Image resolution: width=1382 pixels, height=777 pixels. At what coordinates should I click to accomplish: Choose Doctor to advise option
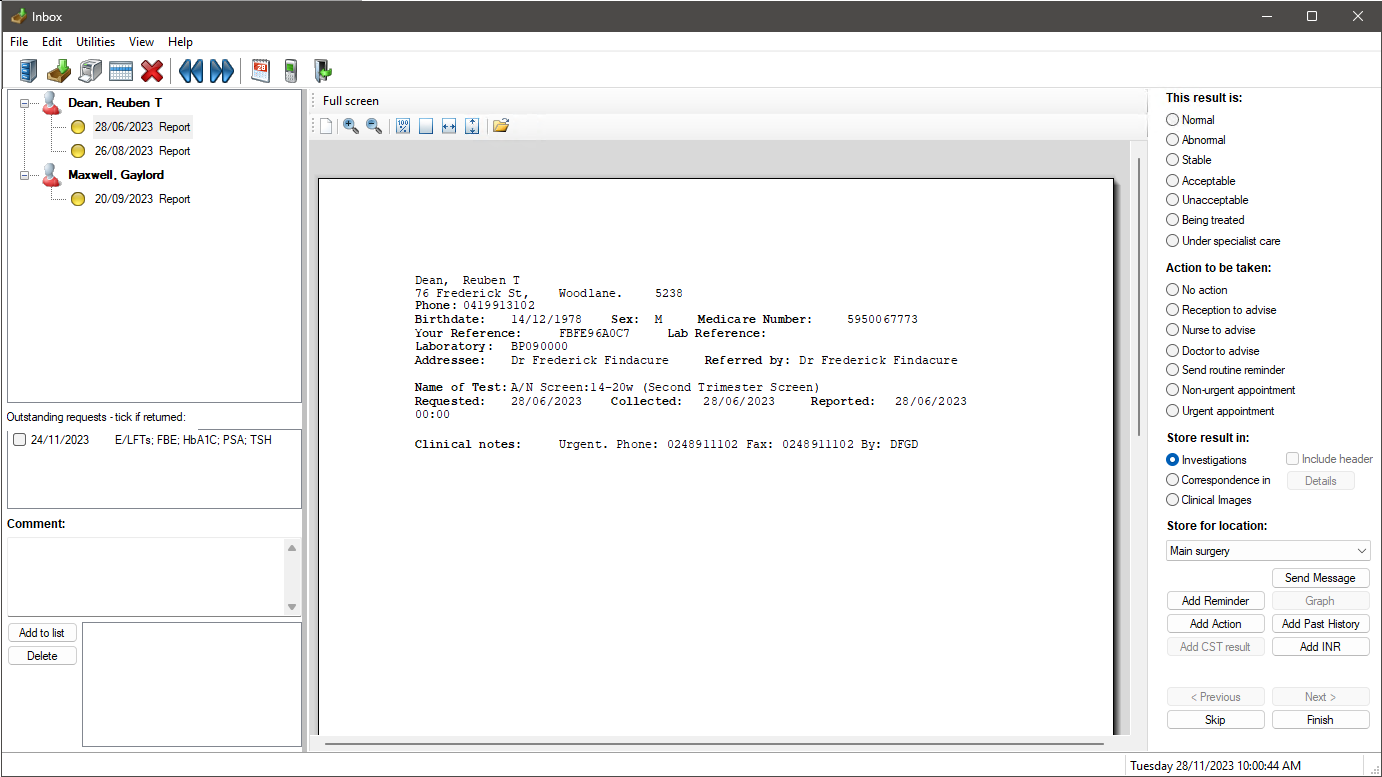click(x=1173, y=351)
